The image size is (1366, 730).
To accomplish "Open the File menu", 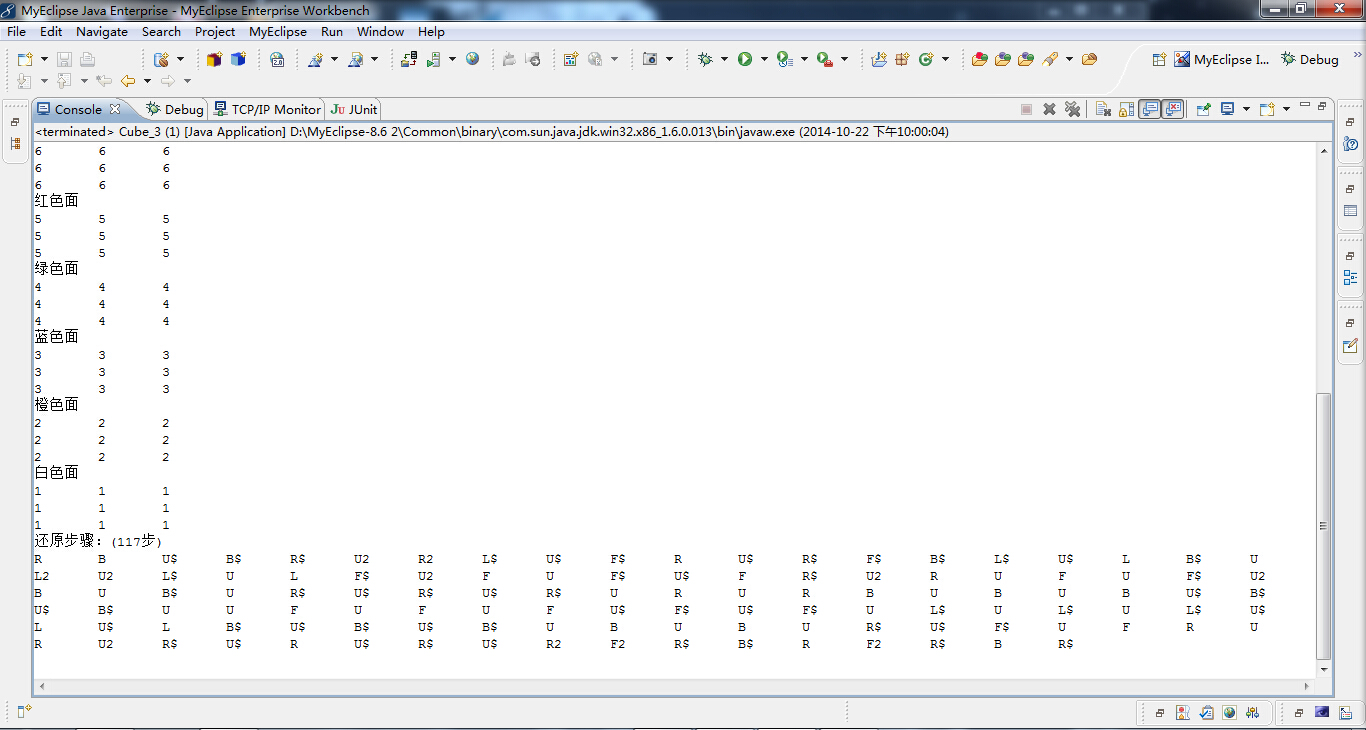I will click(x=16, y=31).
